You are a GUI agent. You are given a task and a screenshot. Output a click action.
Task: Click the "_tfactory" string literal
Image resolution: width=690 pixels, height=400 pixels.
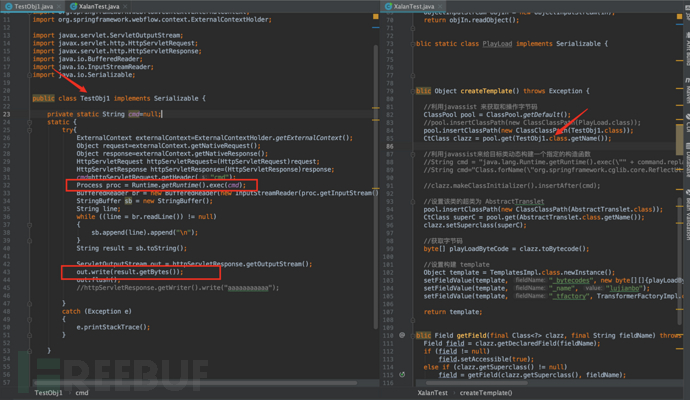tap(569, 296)
